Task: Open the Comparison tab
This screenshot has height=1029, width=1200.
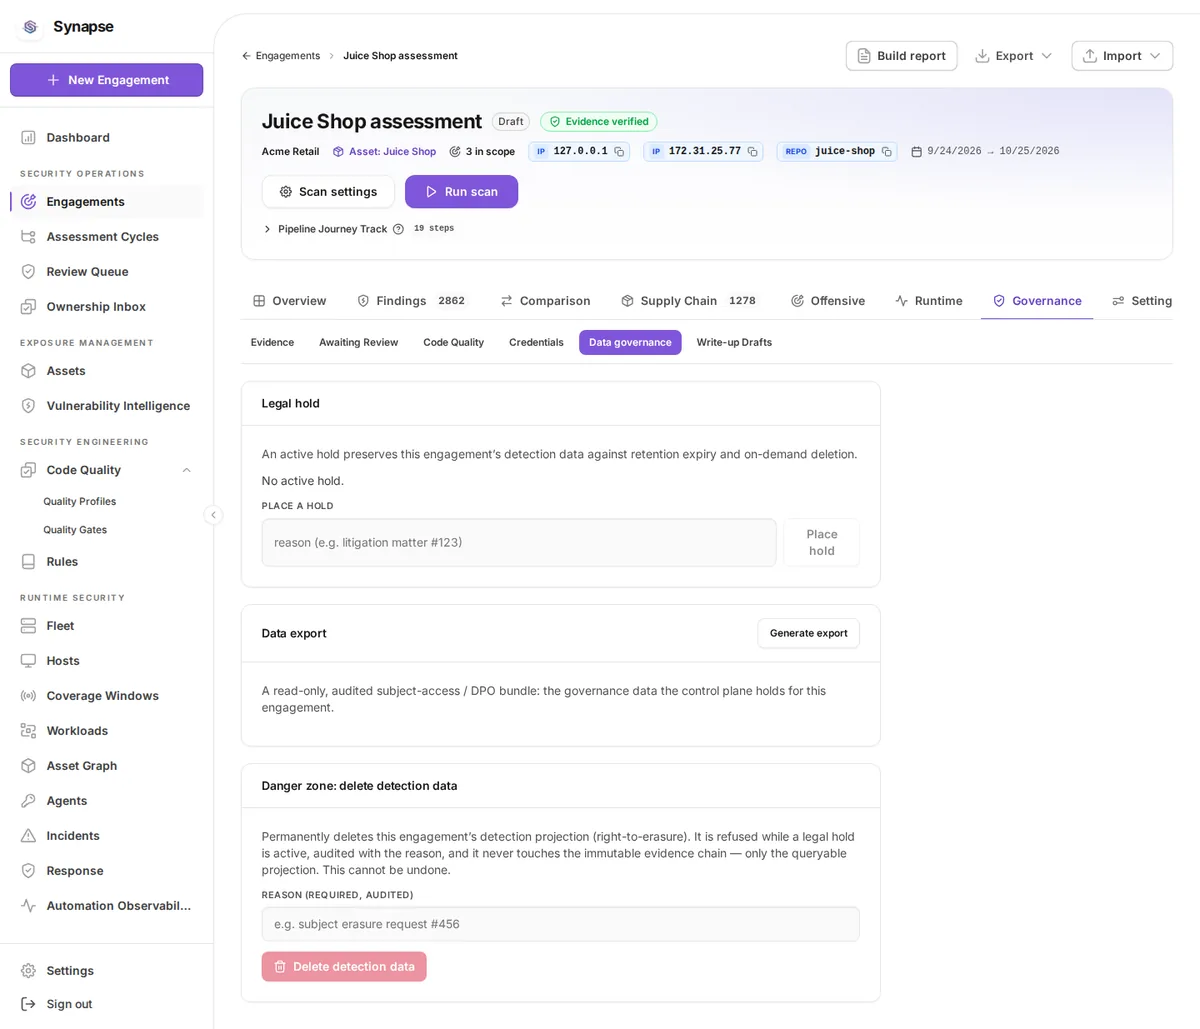Action: pyautogui.click(x=545, y=301)
